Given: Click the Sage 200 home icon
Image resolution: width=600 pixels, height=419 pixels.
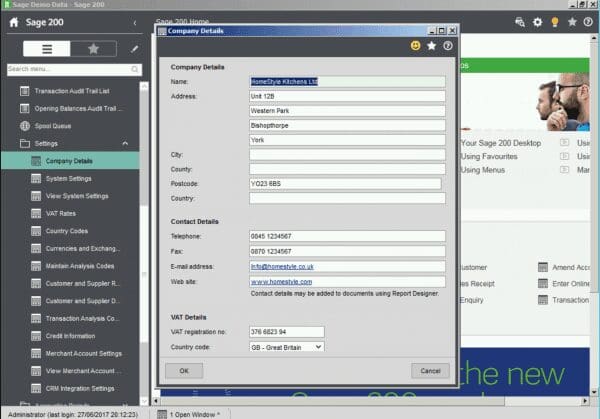Looking at the screenshot, I should point(14,22).
